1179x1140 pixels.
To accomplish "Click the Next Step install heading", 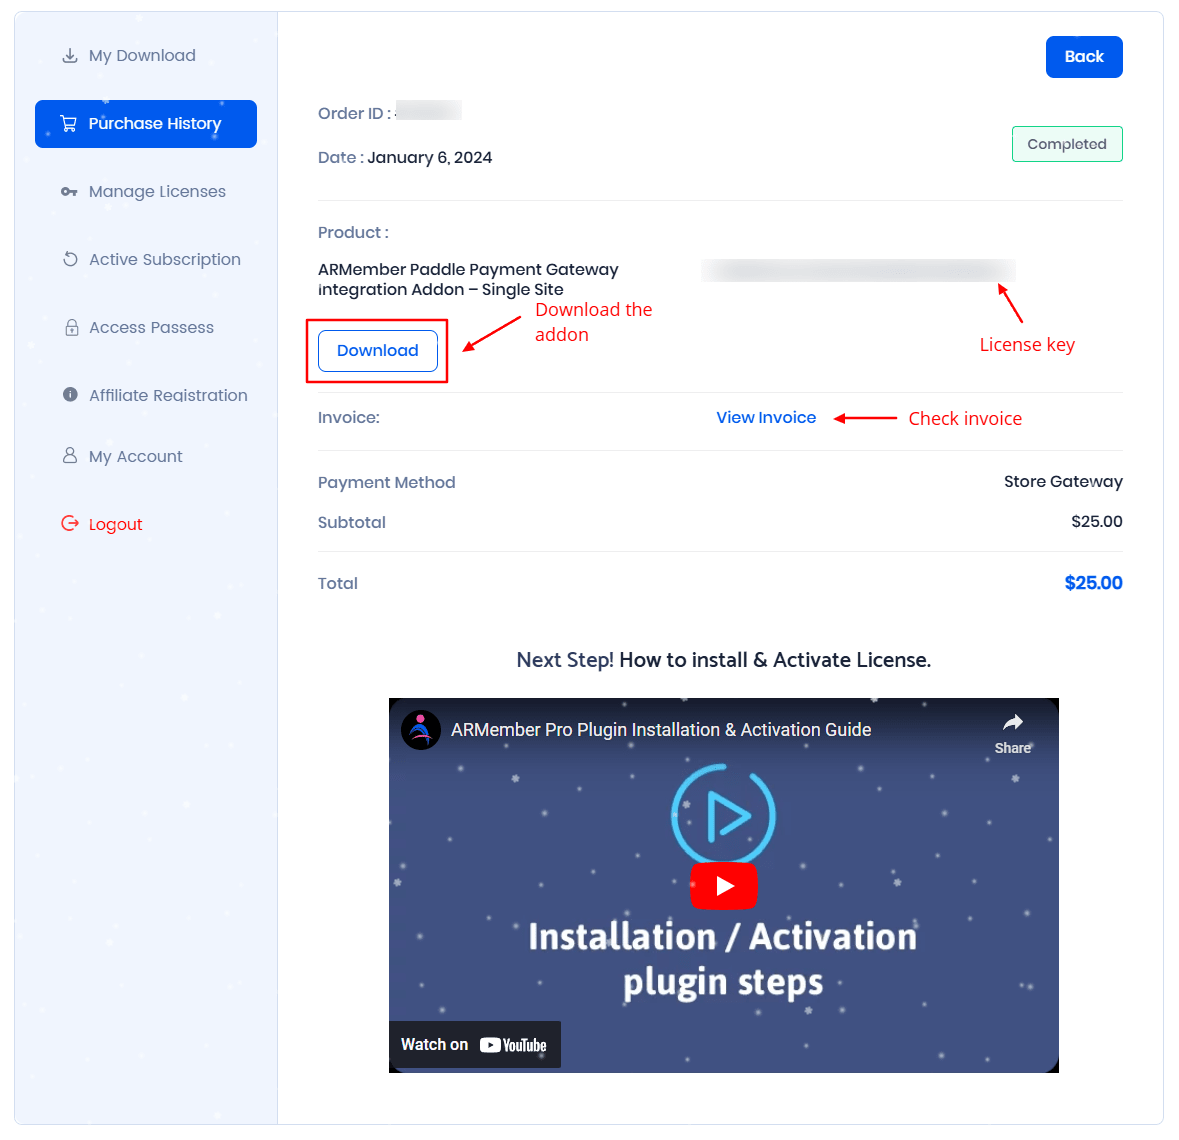I will [723, 660].
